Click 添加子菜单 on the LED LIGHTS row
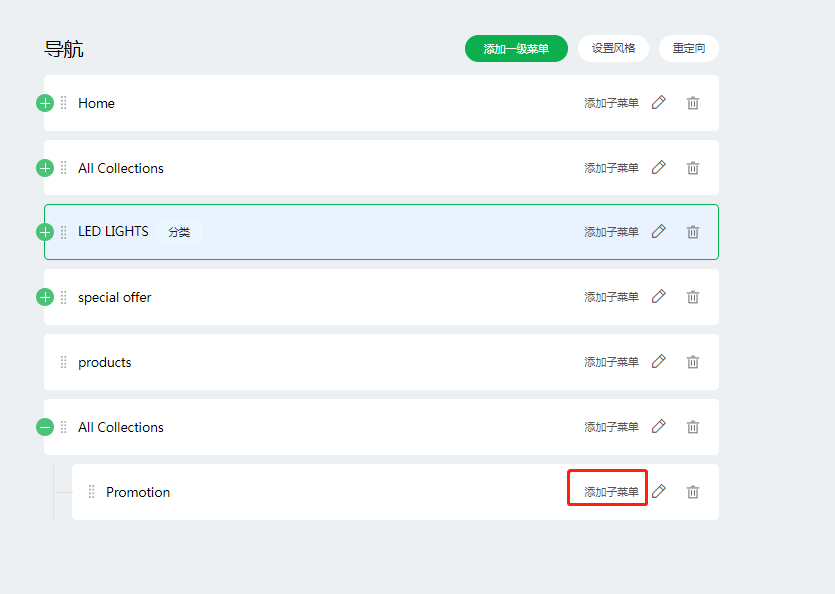The image size is (835, 594). coord(611,232)
